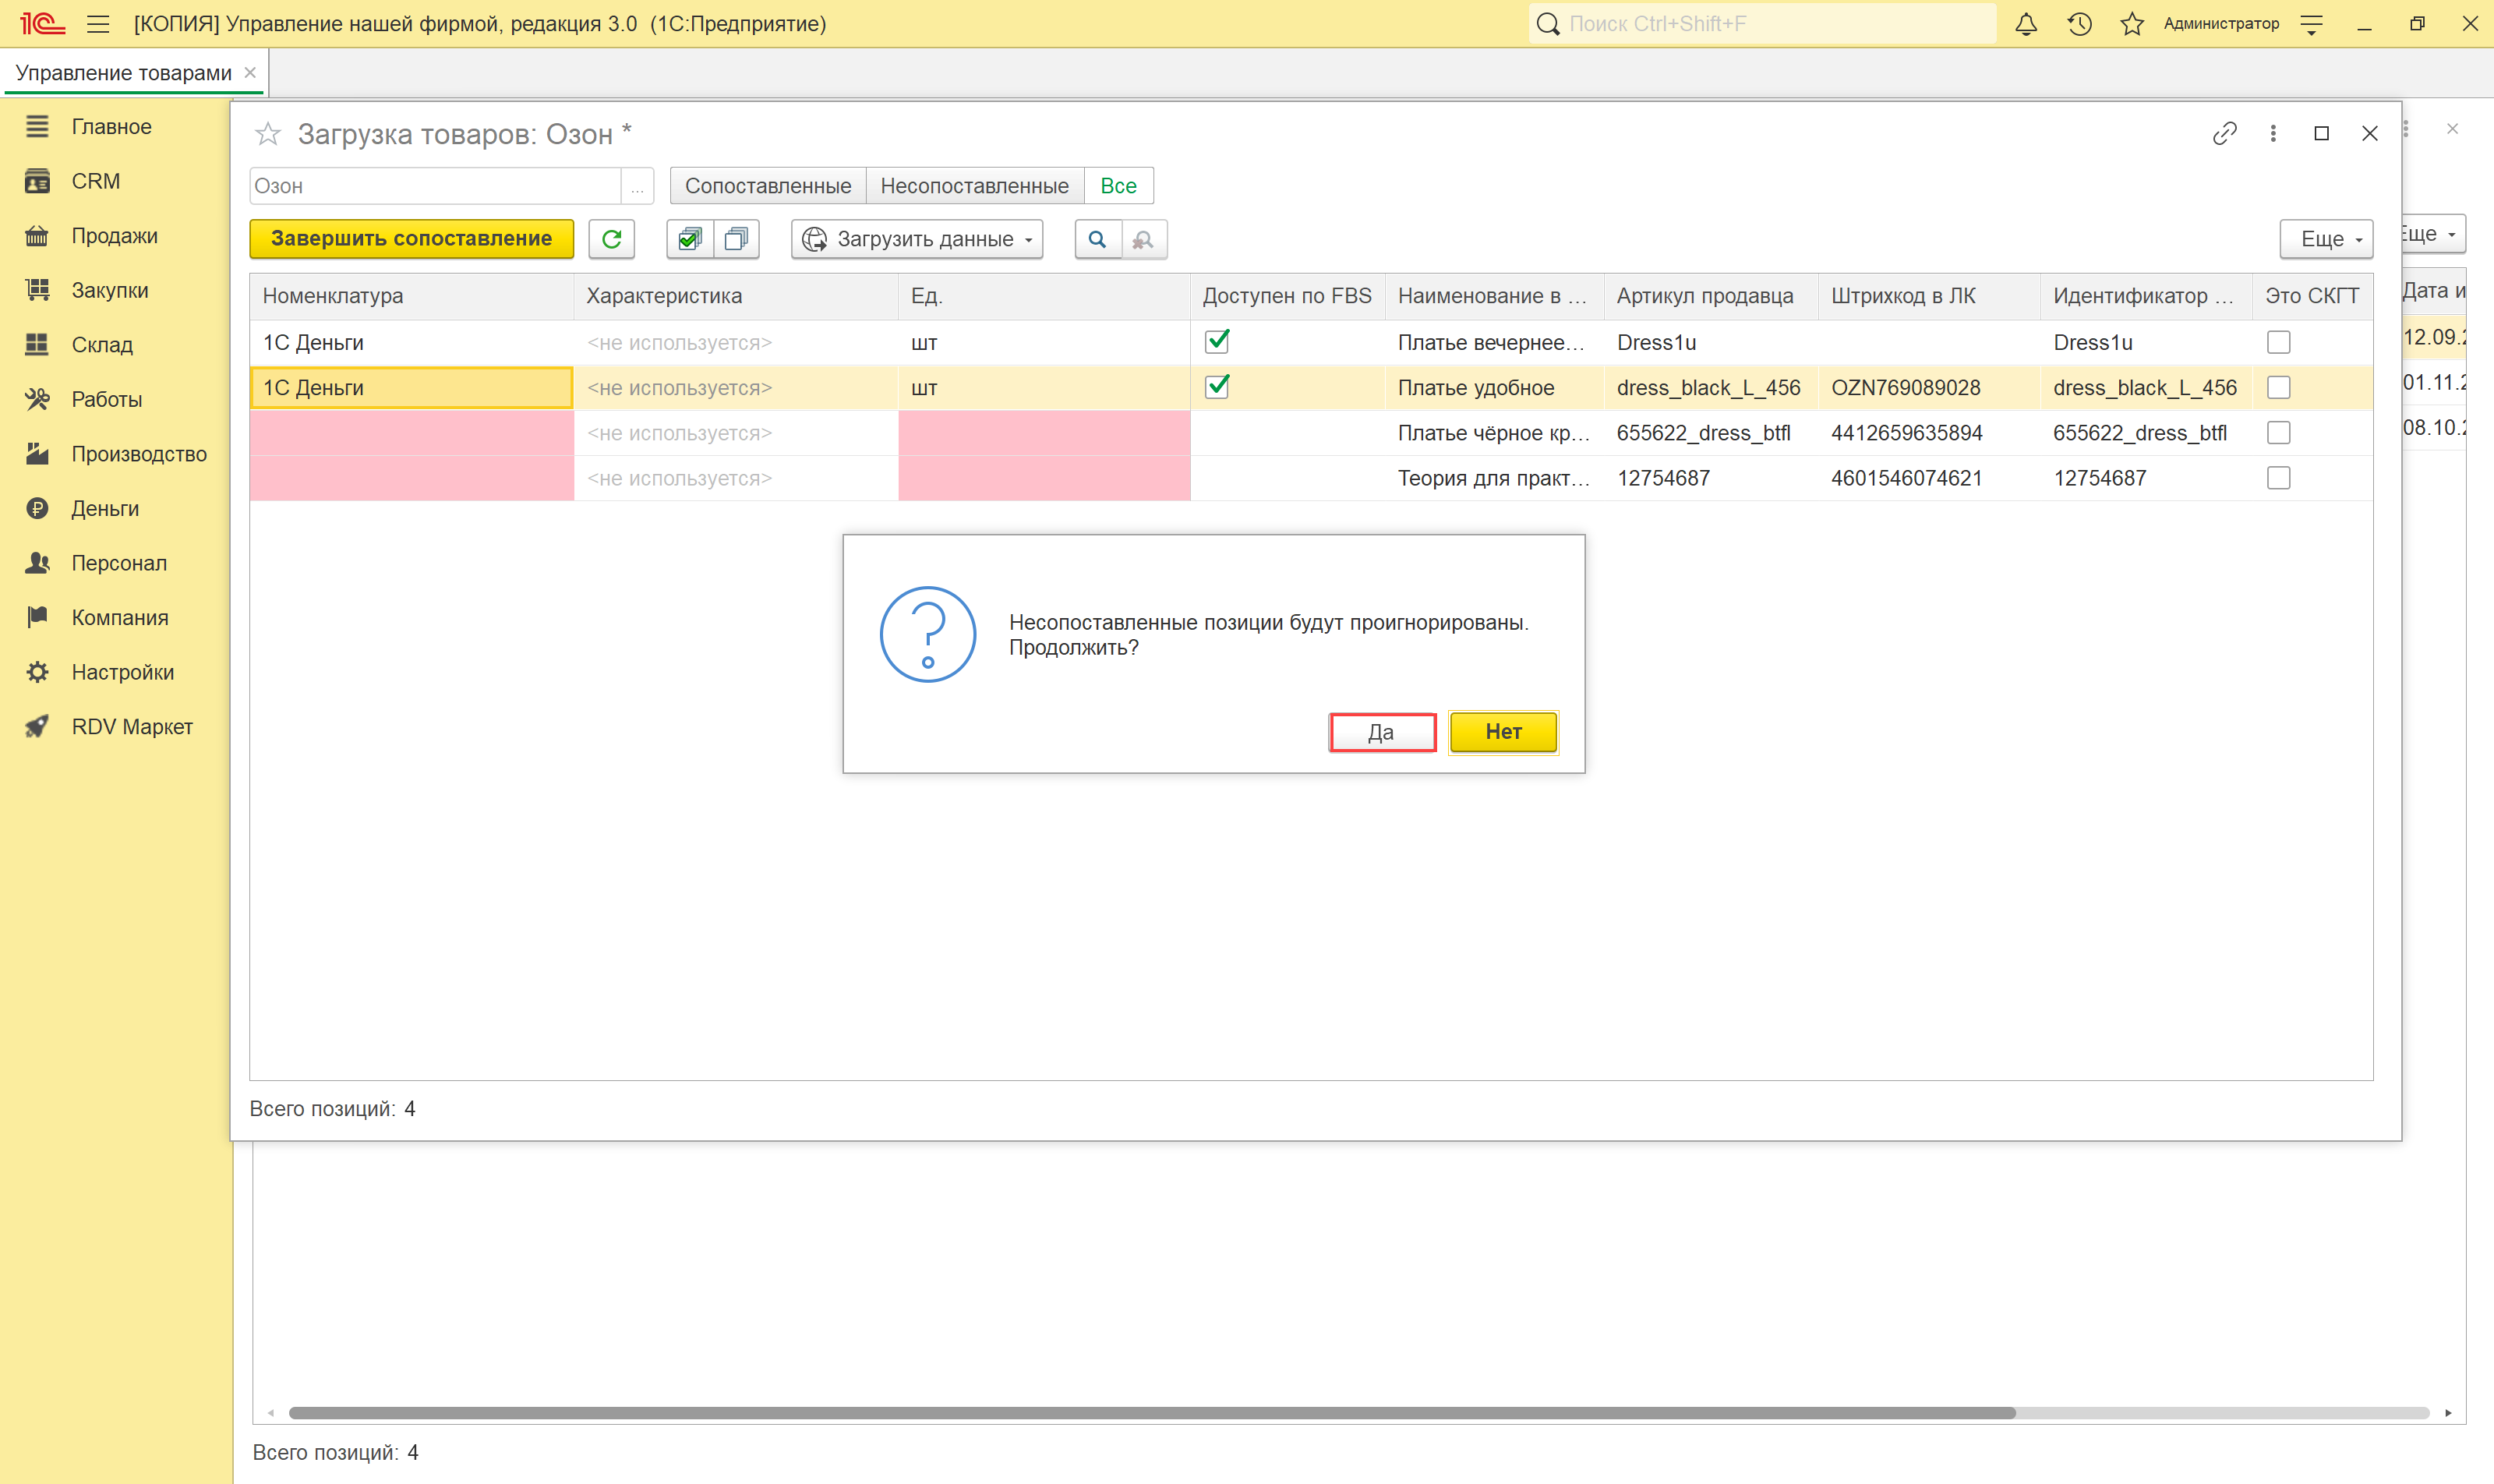Expand the Загрузить данные dropdown
This screenshot has height=1484, width=2494.
click(x=917, y=239)
